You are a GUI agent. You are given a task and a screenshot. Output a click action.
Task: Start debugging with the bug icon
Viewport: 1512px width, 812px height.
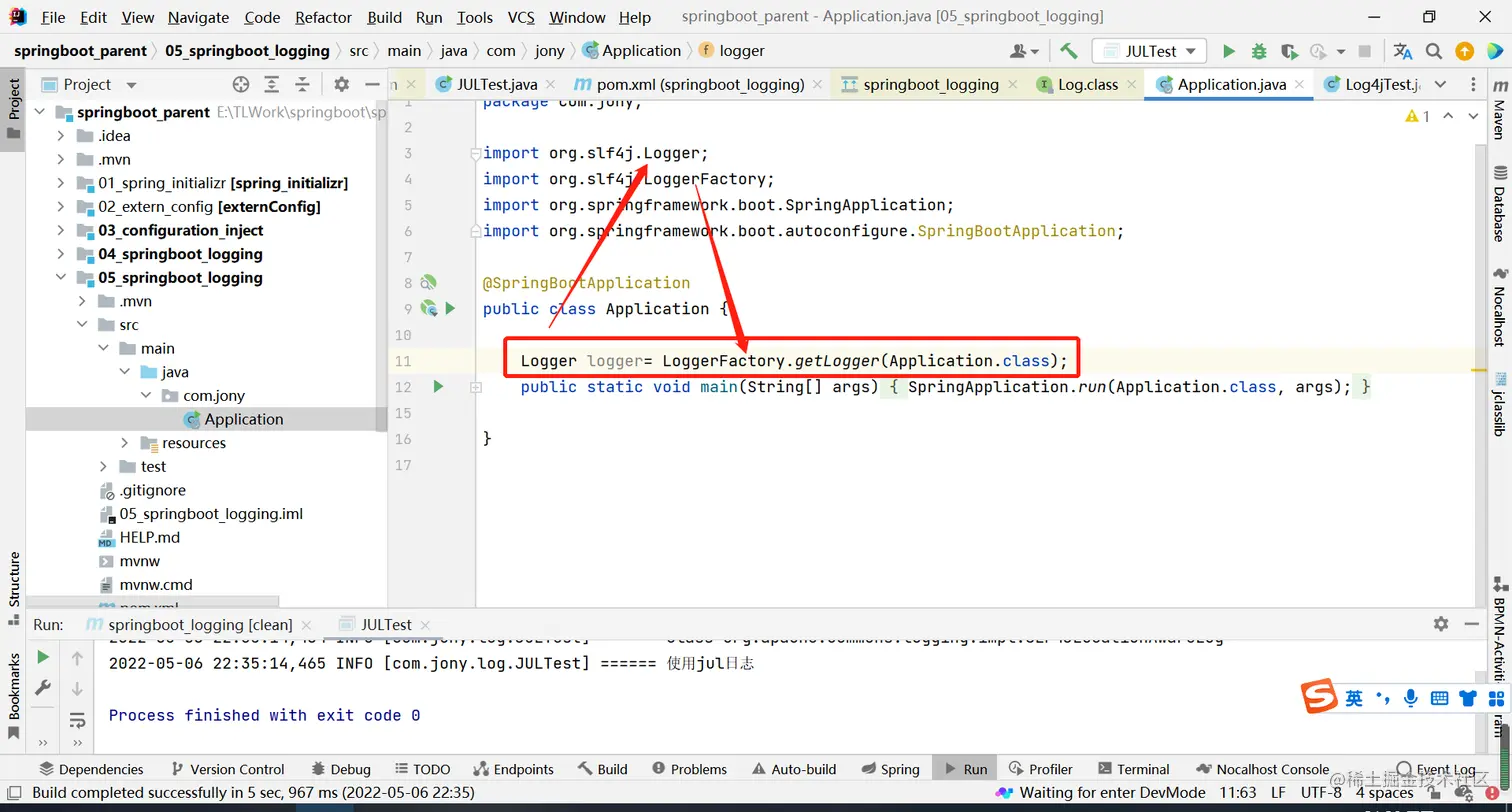[1259, 51]
